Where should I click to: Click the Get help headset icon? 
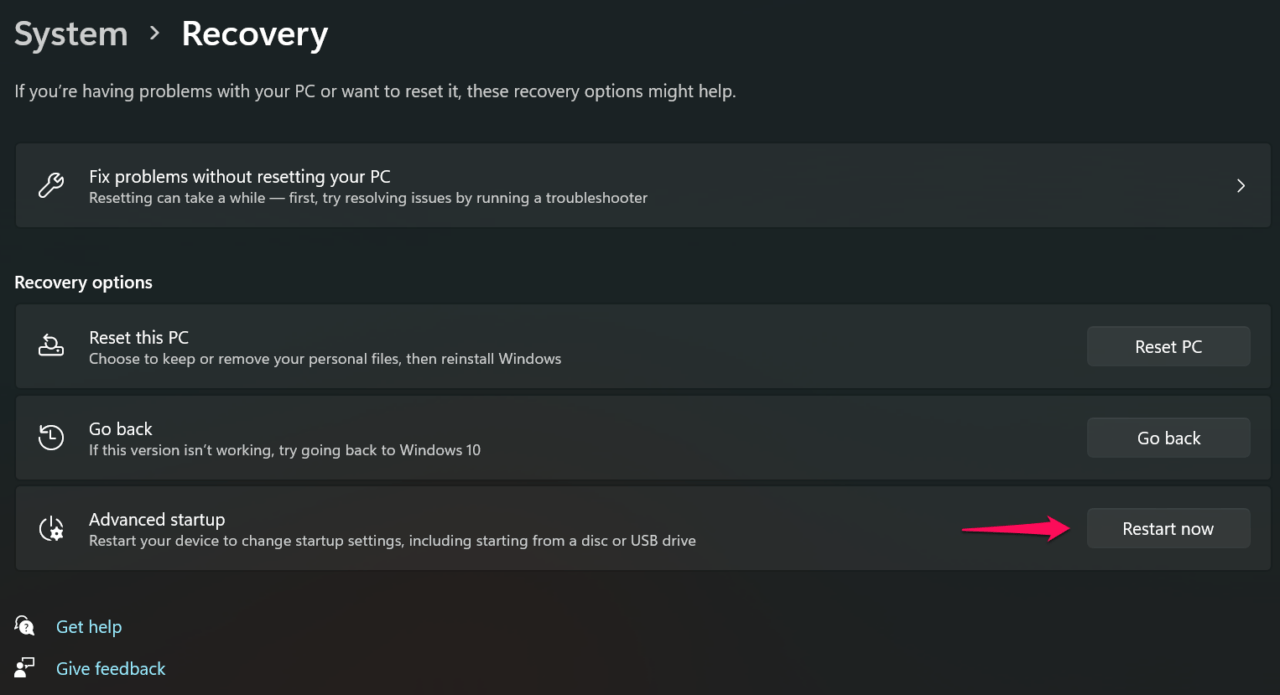(24, 625)
